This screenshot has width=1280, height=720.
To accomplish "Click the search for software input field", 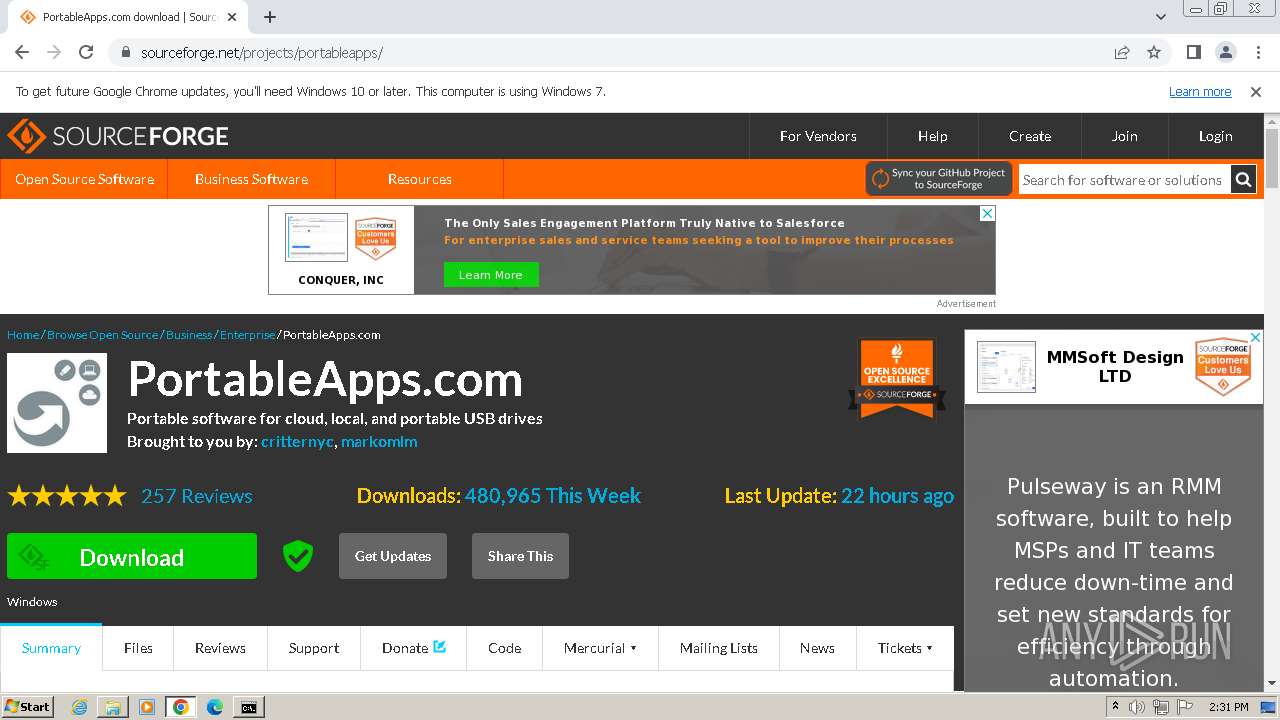I will [1124, 180].
